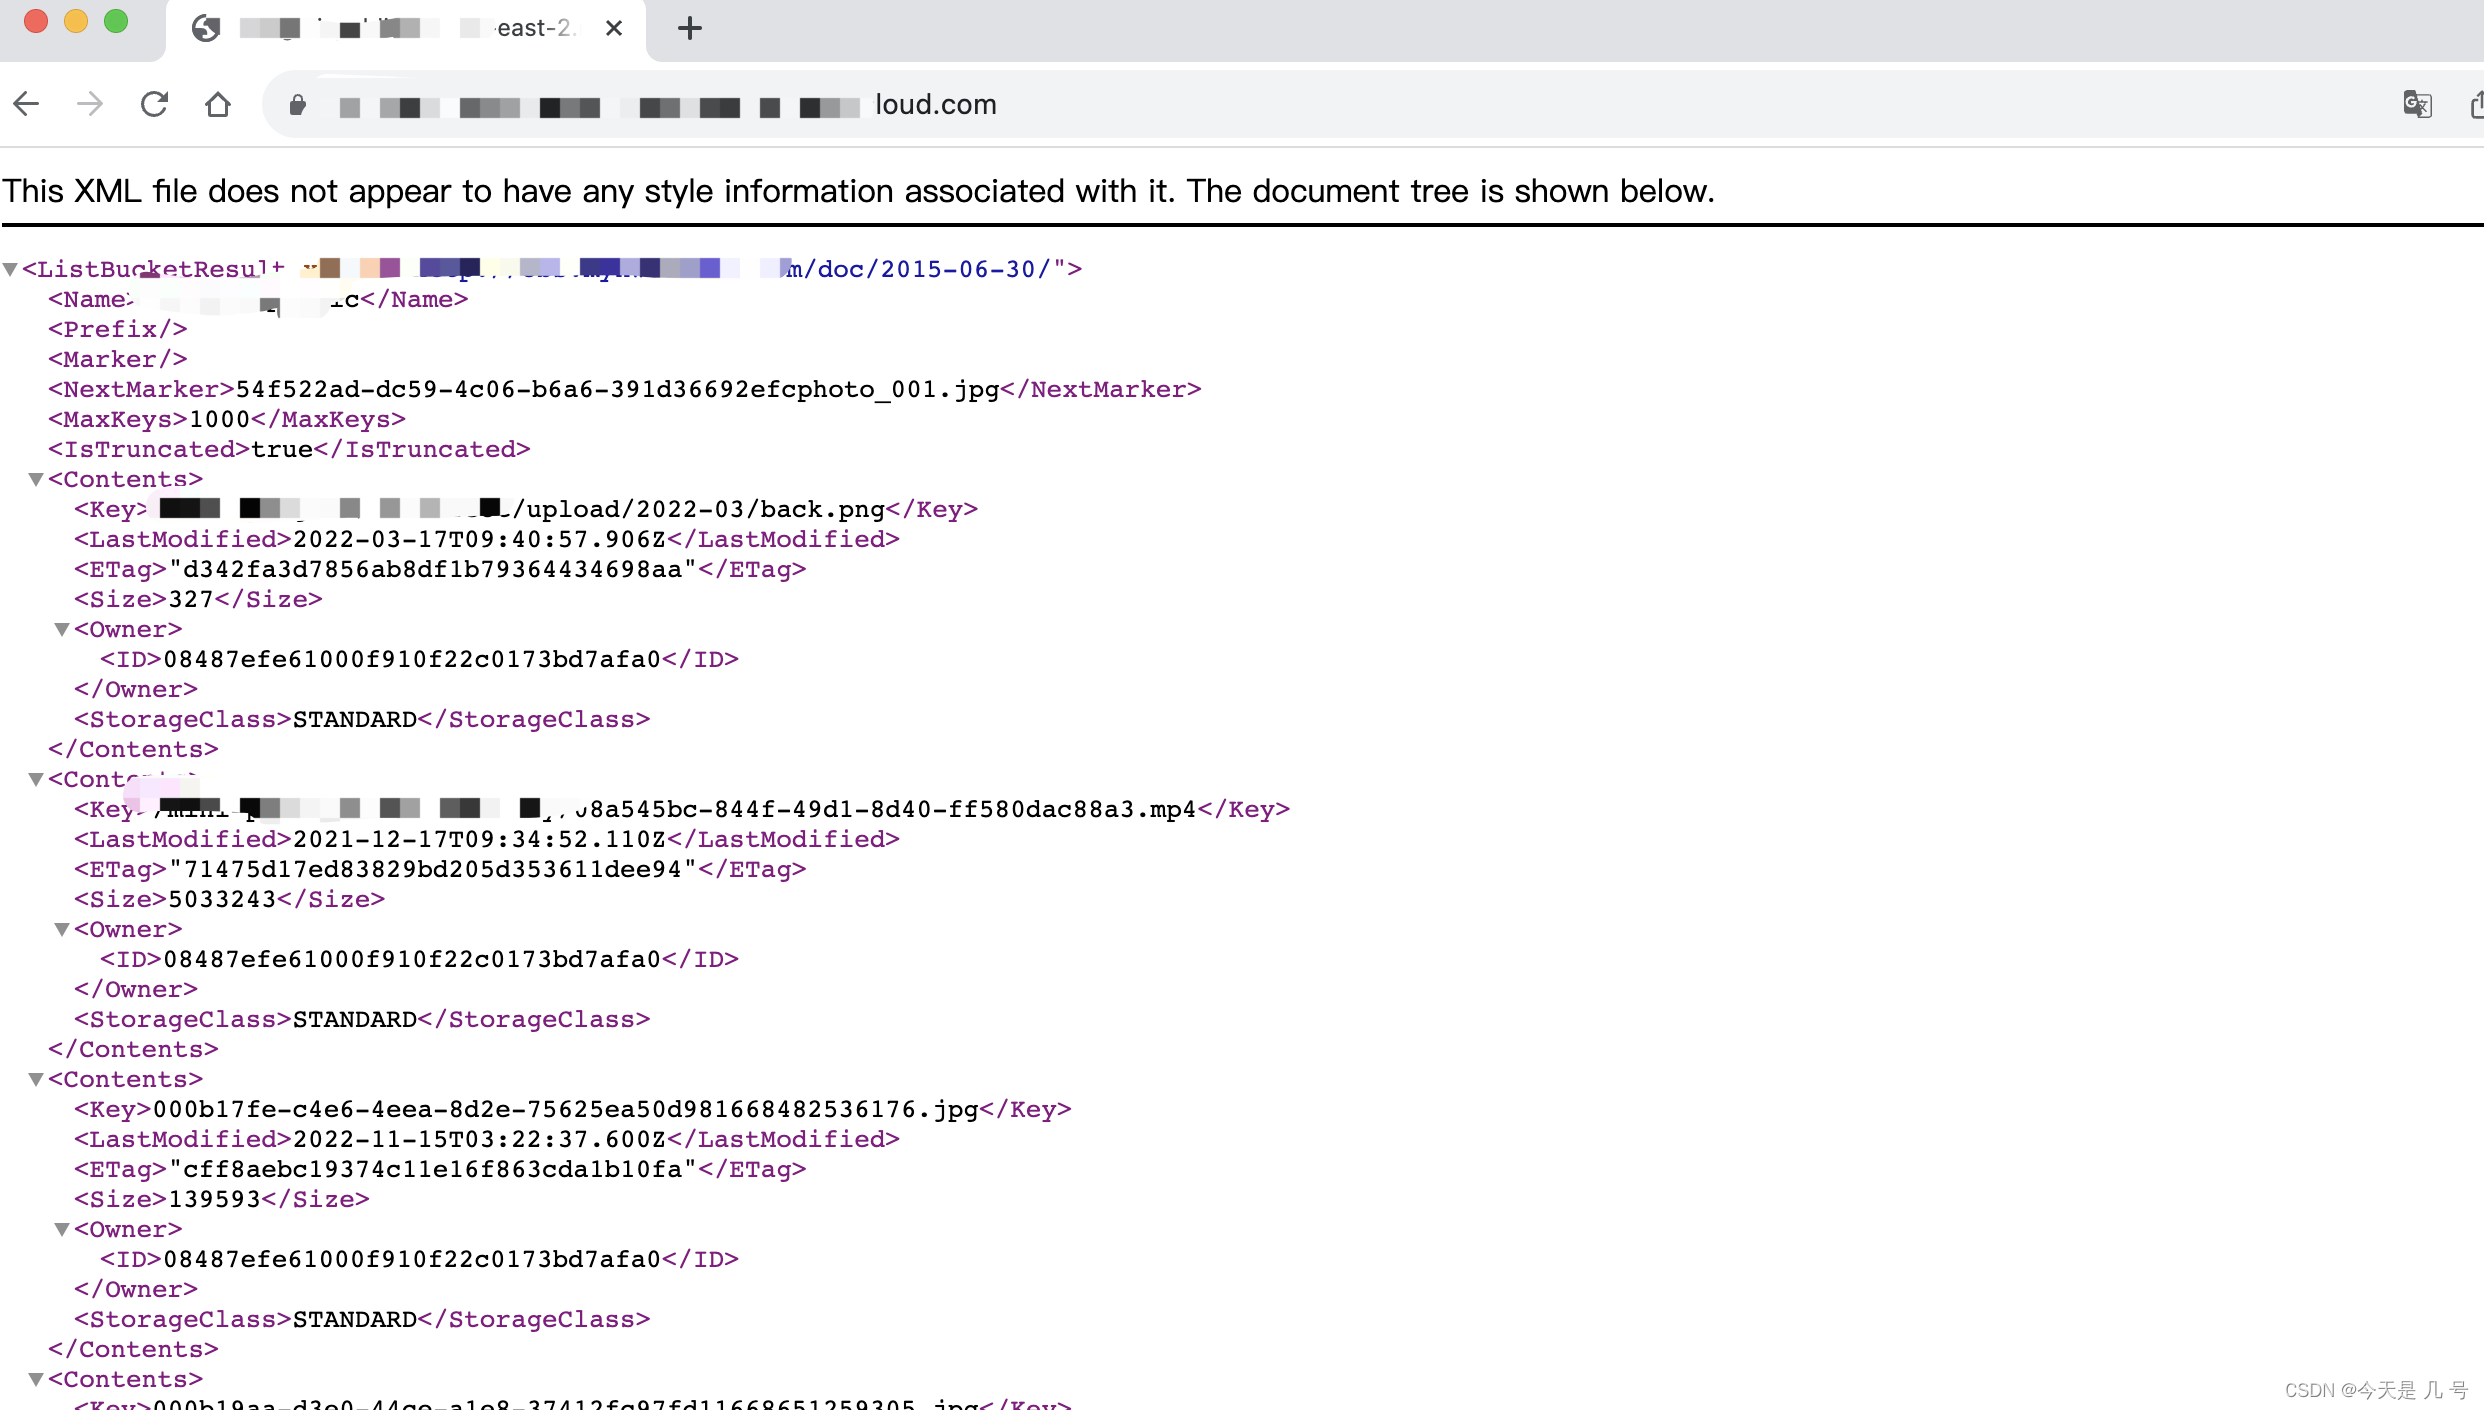Viewport: 2484px width, 1410px height.
Task: Select the east-2 browser tab
Action: [x=400, y=28]
